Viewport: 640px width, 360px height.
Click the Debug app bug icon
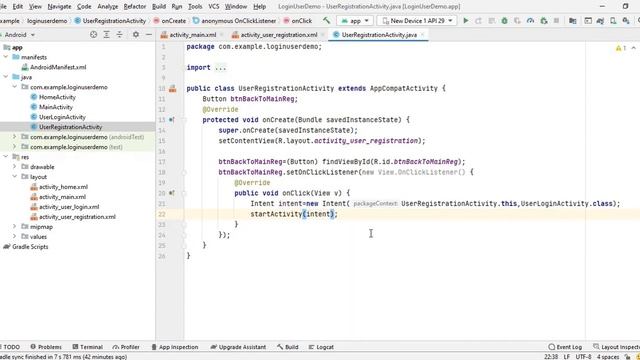pyautogui.click(x=504, y=20)
